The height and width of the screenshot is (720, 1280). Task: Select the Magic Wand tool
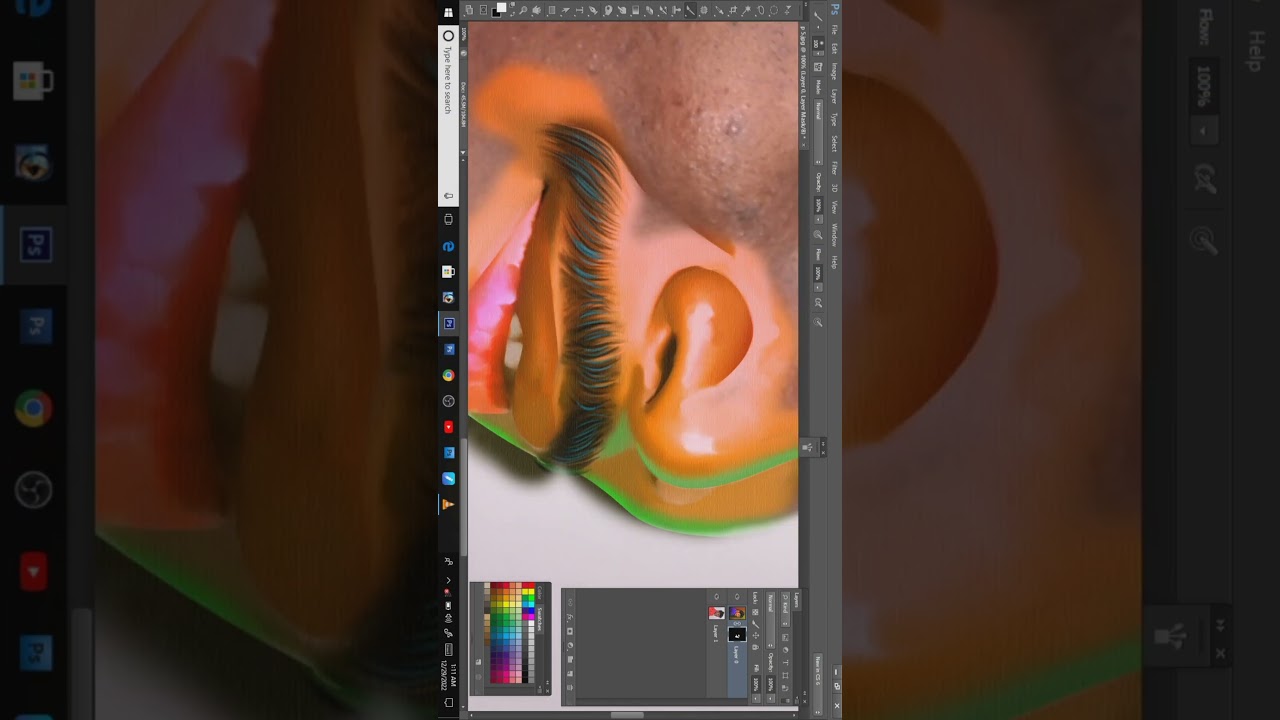tap(746, 10)
